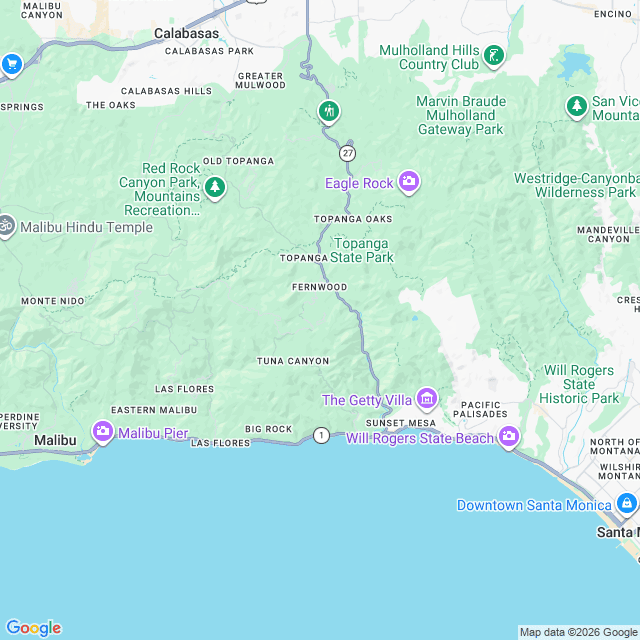The image size is (640, 640).
Task: Click the Highway 1 shield marker
Action: 321,436
